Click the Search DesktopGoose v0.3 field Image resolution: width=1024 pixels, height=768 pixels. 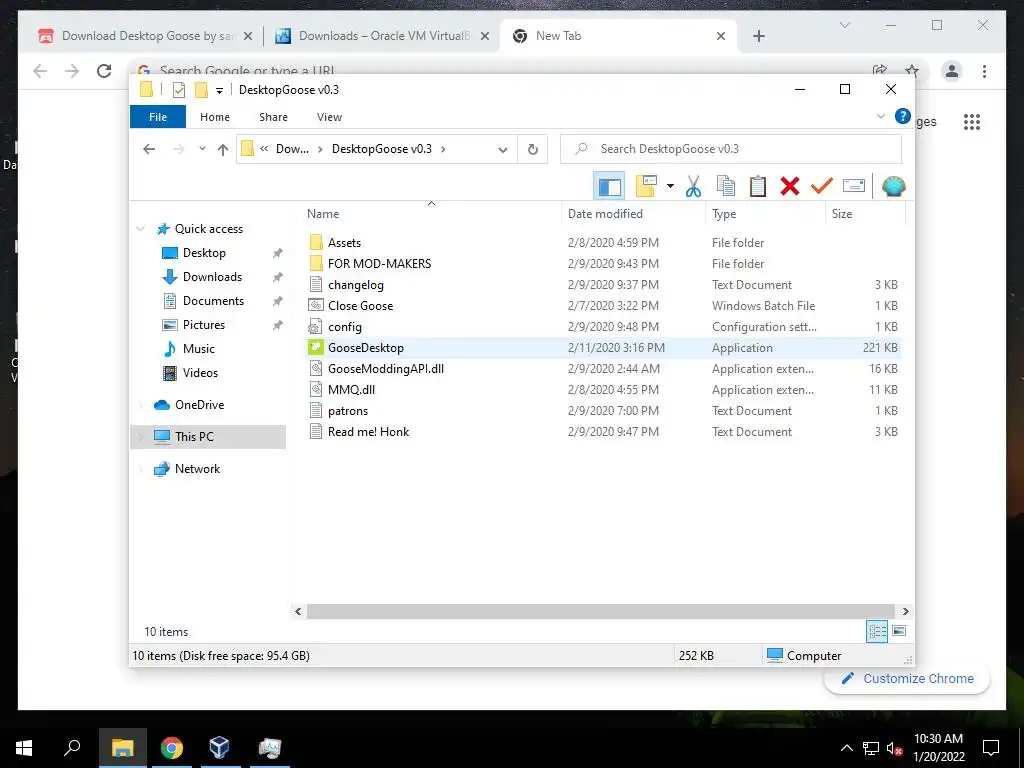click(x=731, y=149)
